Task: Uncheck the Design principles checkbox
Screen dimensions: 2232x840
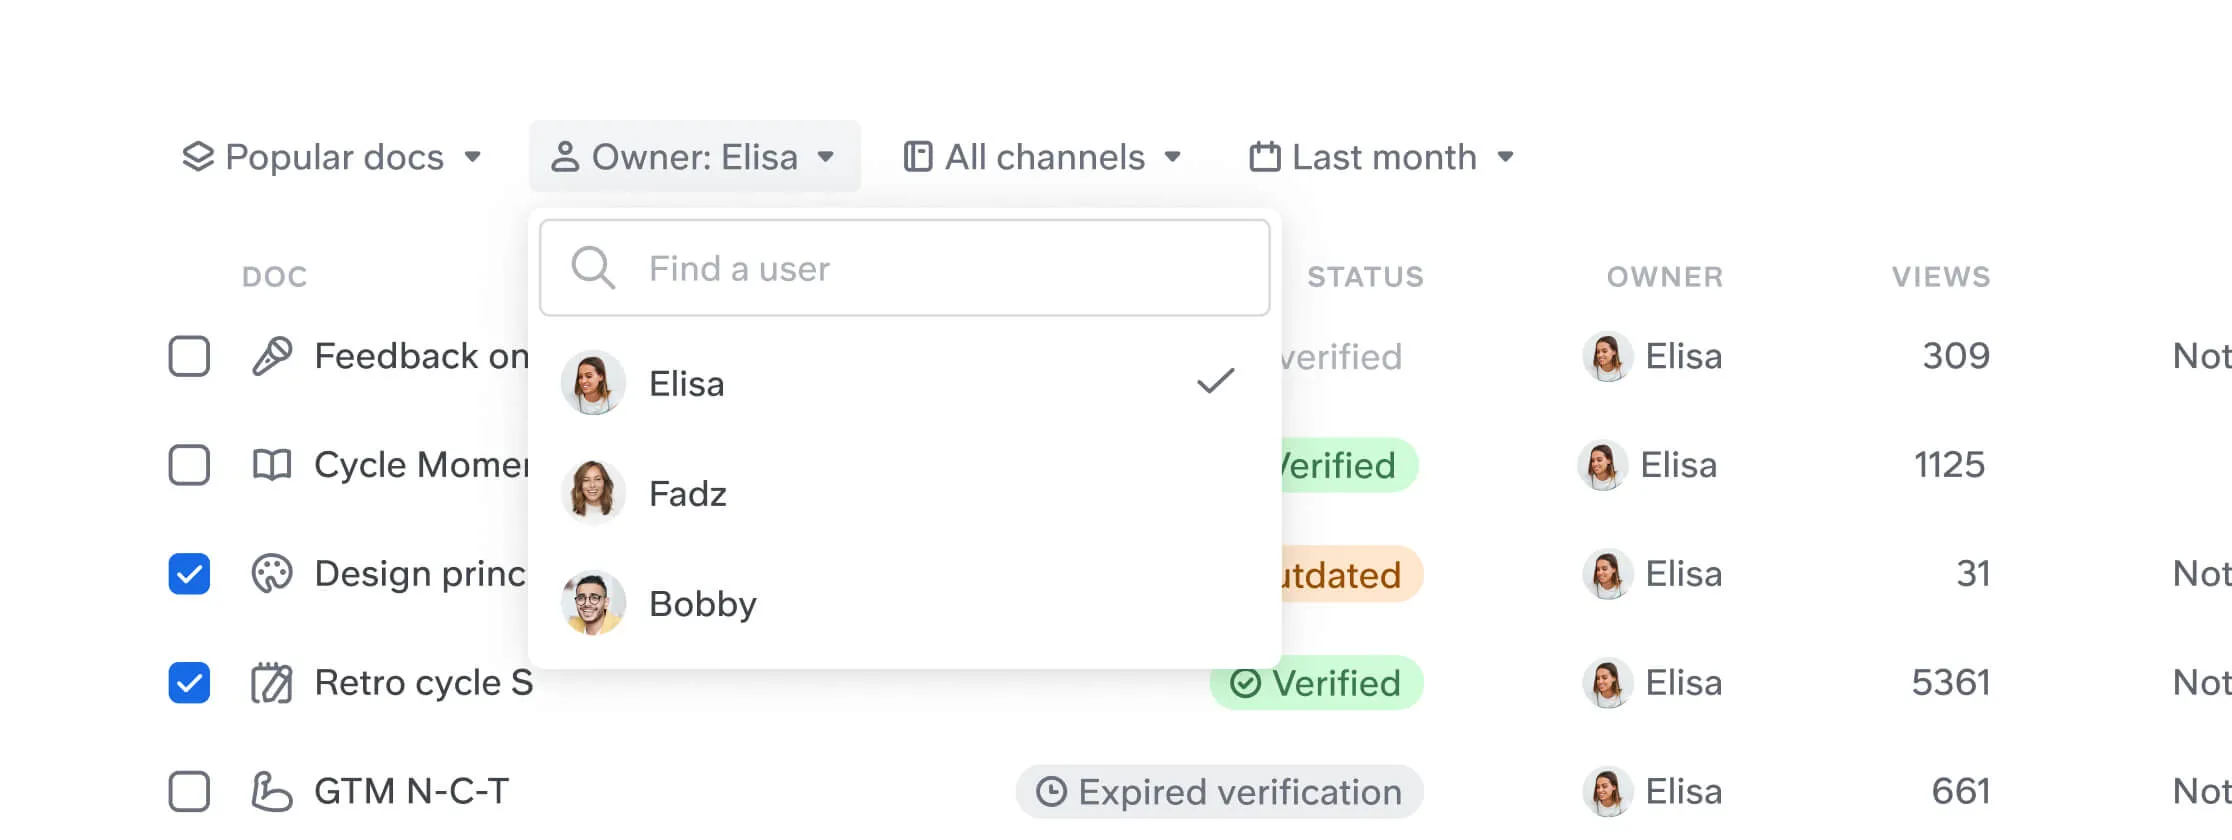Action: point(189,574)
